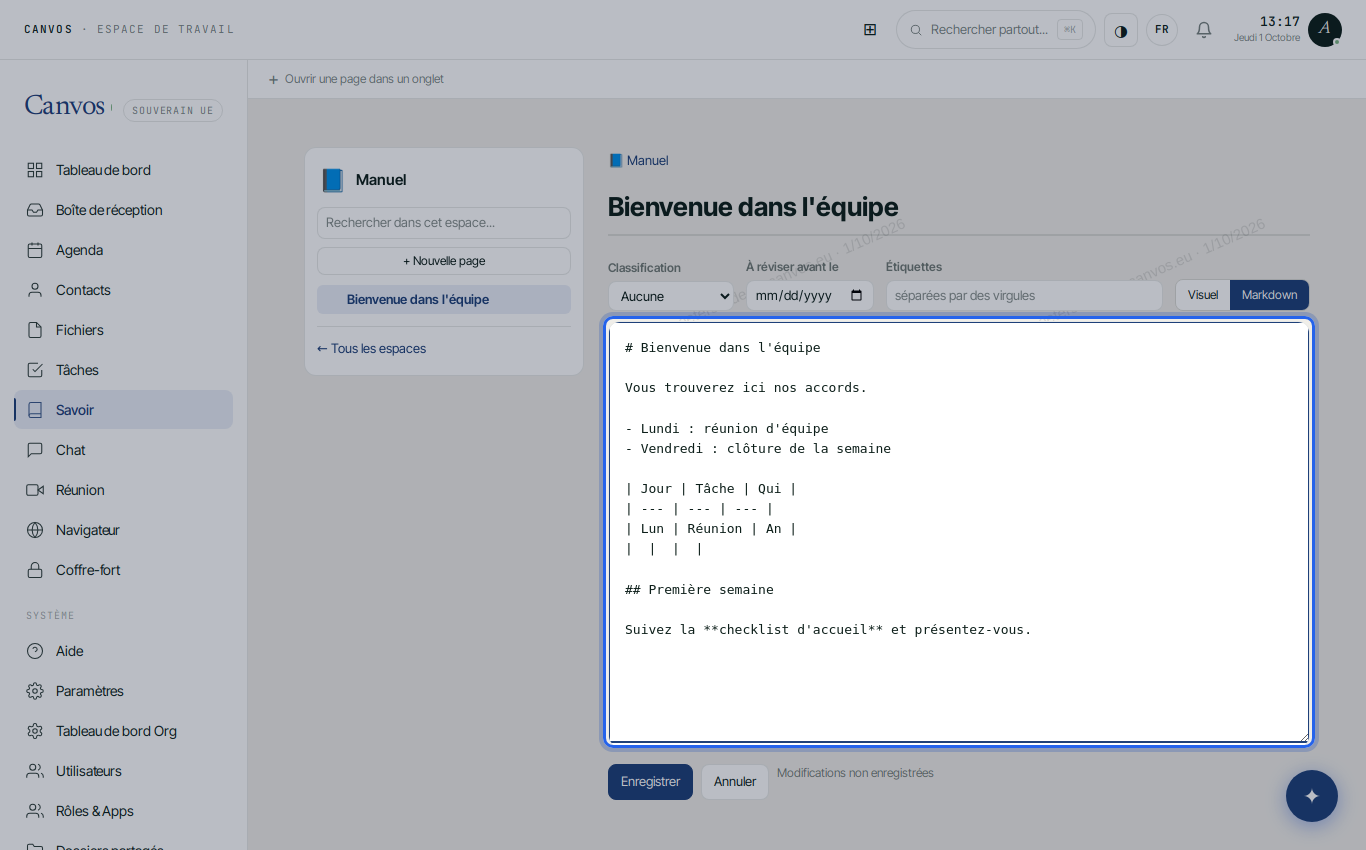Viewport: 1366px width, 850px height.
Task: Click the Chat speech bubble icon
Action: click(35, 450)
